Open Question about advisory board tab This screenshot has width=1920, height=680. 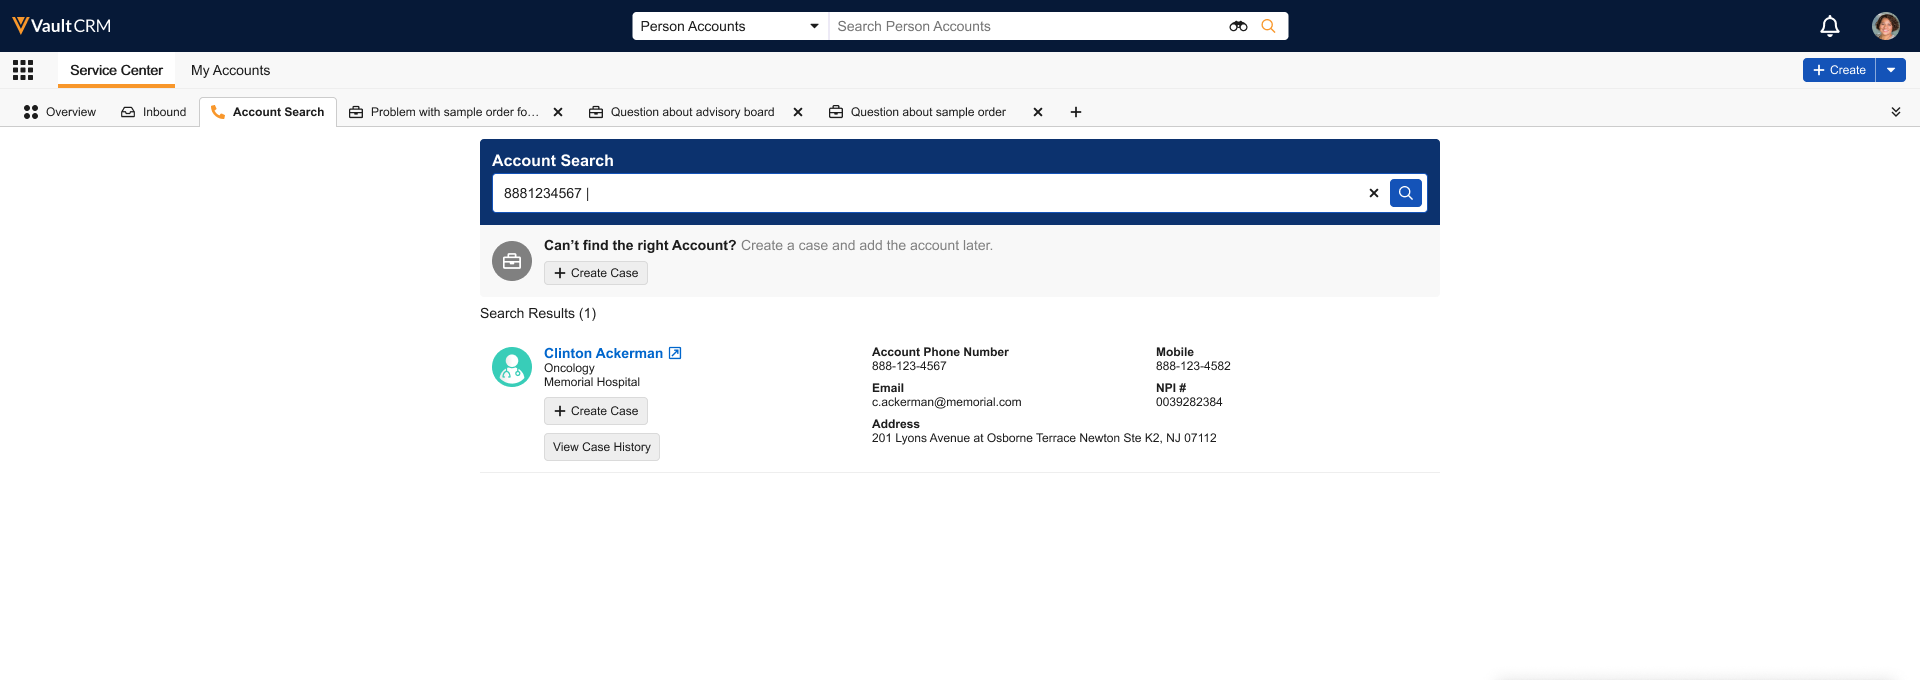coord(682,112)
